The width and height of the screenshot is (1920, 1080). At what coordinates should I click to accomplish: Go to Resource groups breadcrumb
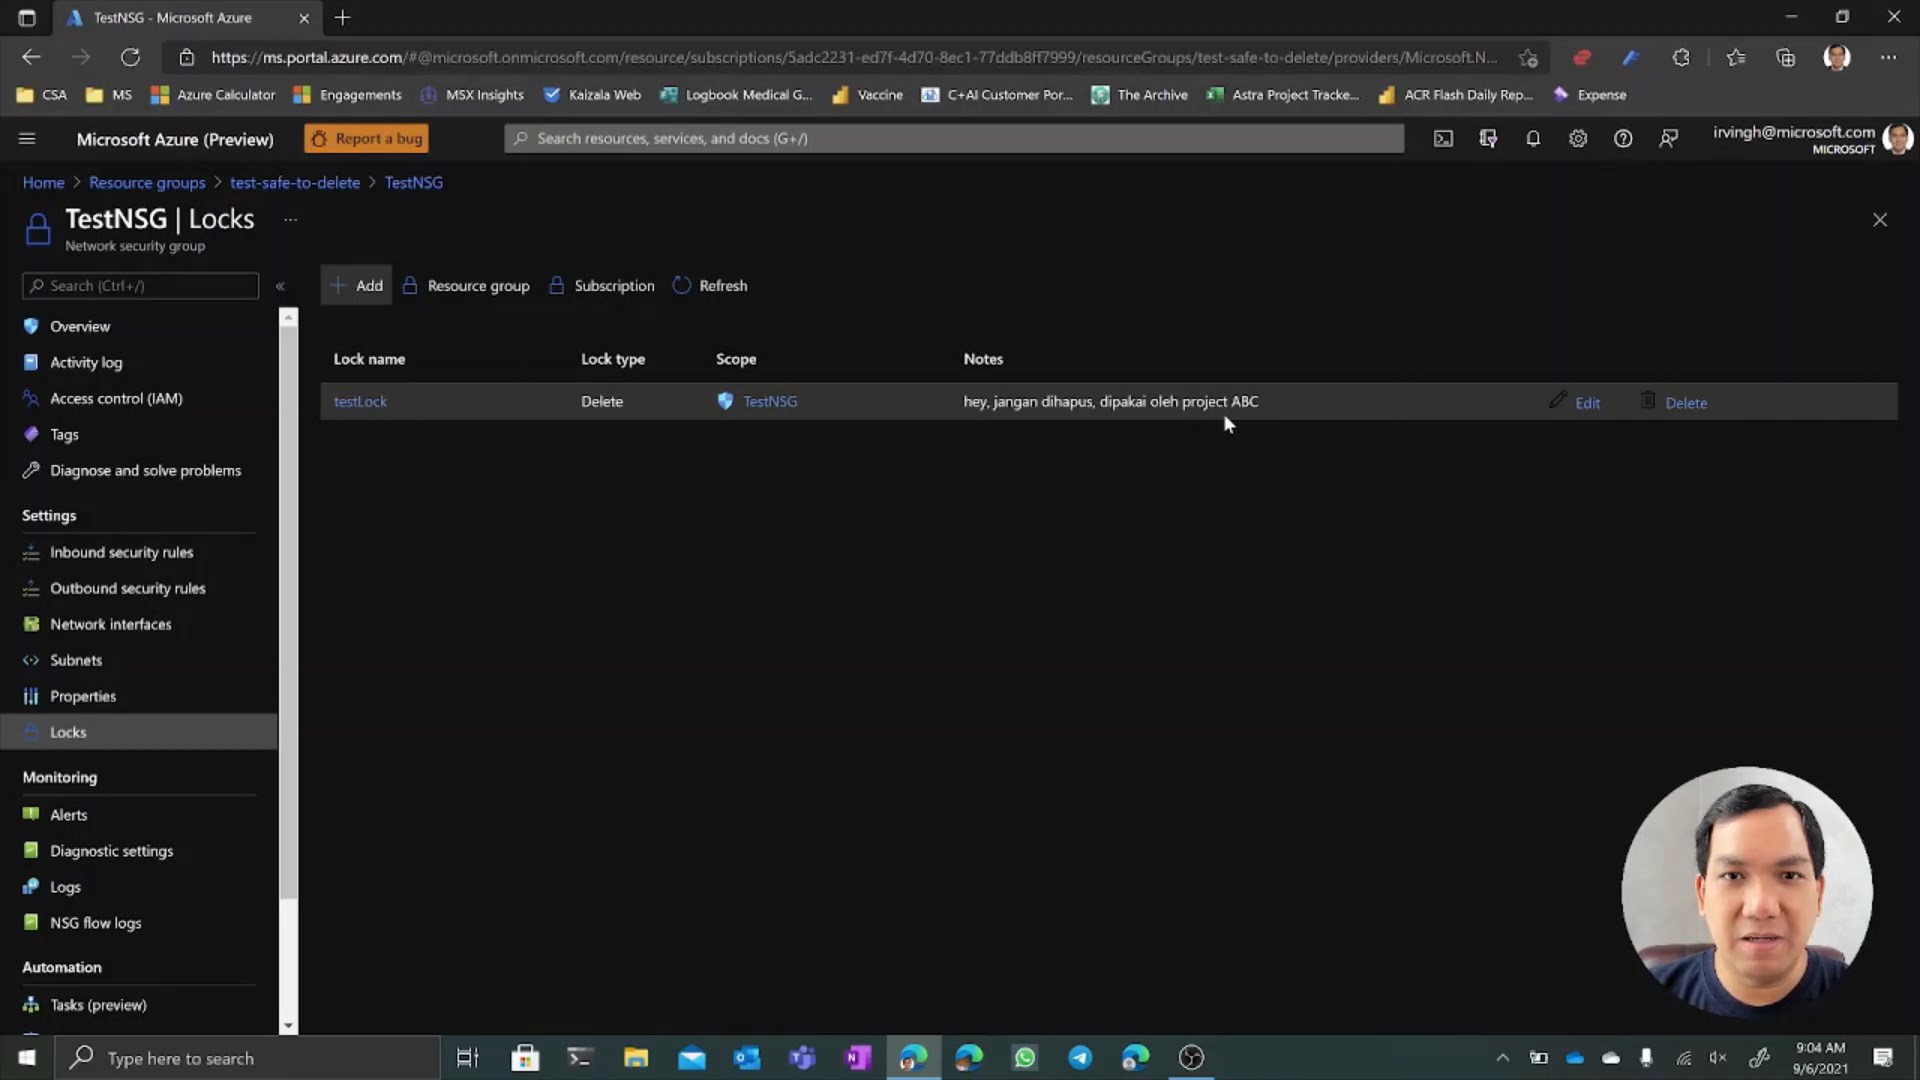pyautogui.click(x=147, y=182)
